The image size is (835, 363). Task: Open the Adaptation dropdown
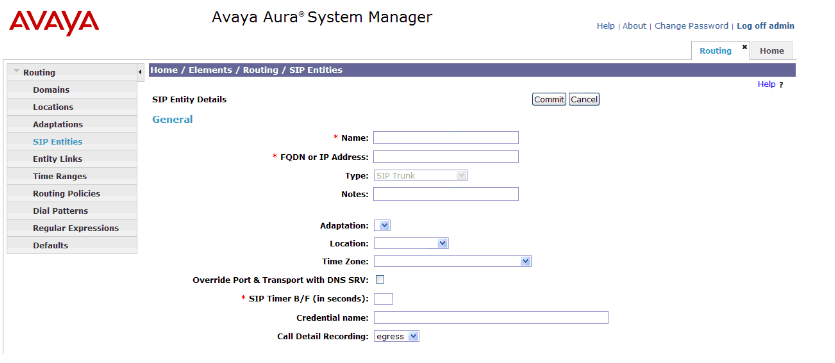tap(383, 226)
